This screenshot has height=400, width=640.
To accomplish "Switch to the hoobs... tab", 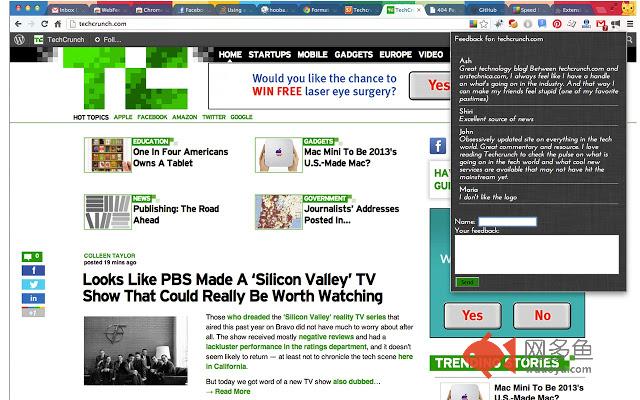I will (278, 9).
